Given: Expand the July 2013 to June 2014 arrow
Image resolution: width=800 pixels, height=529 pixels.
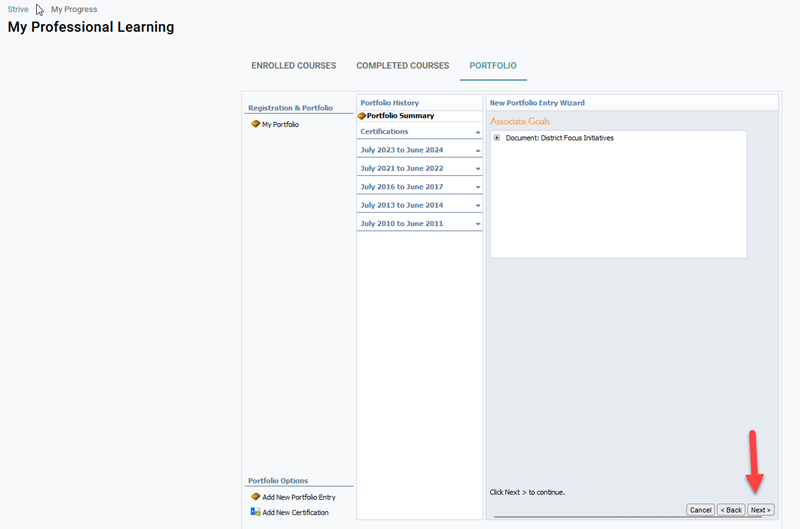Looking at the screenshot, I should tap(478, 205).
